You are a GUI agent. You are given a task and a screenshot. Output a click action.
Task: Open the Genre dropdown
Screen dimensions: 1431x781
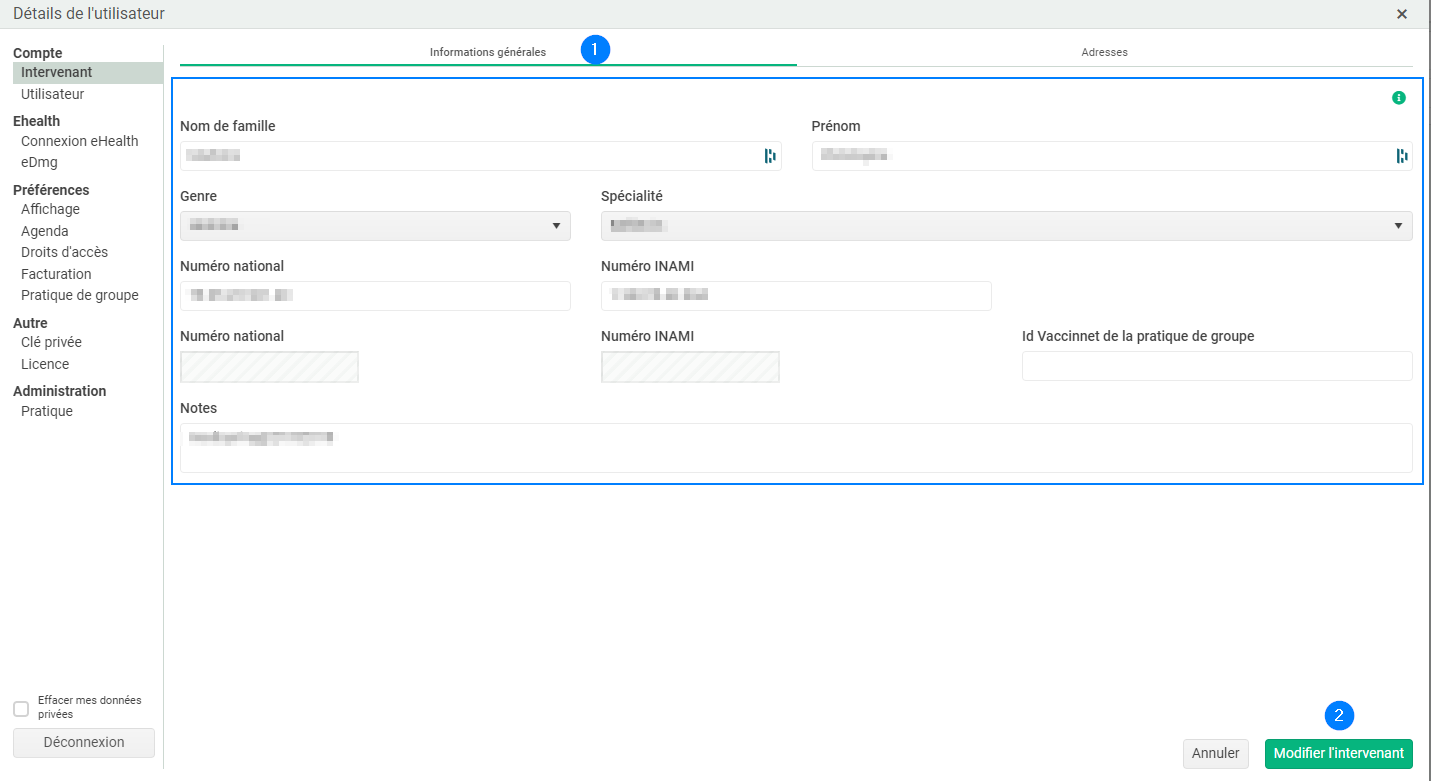375,226
